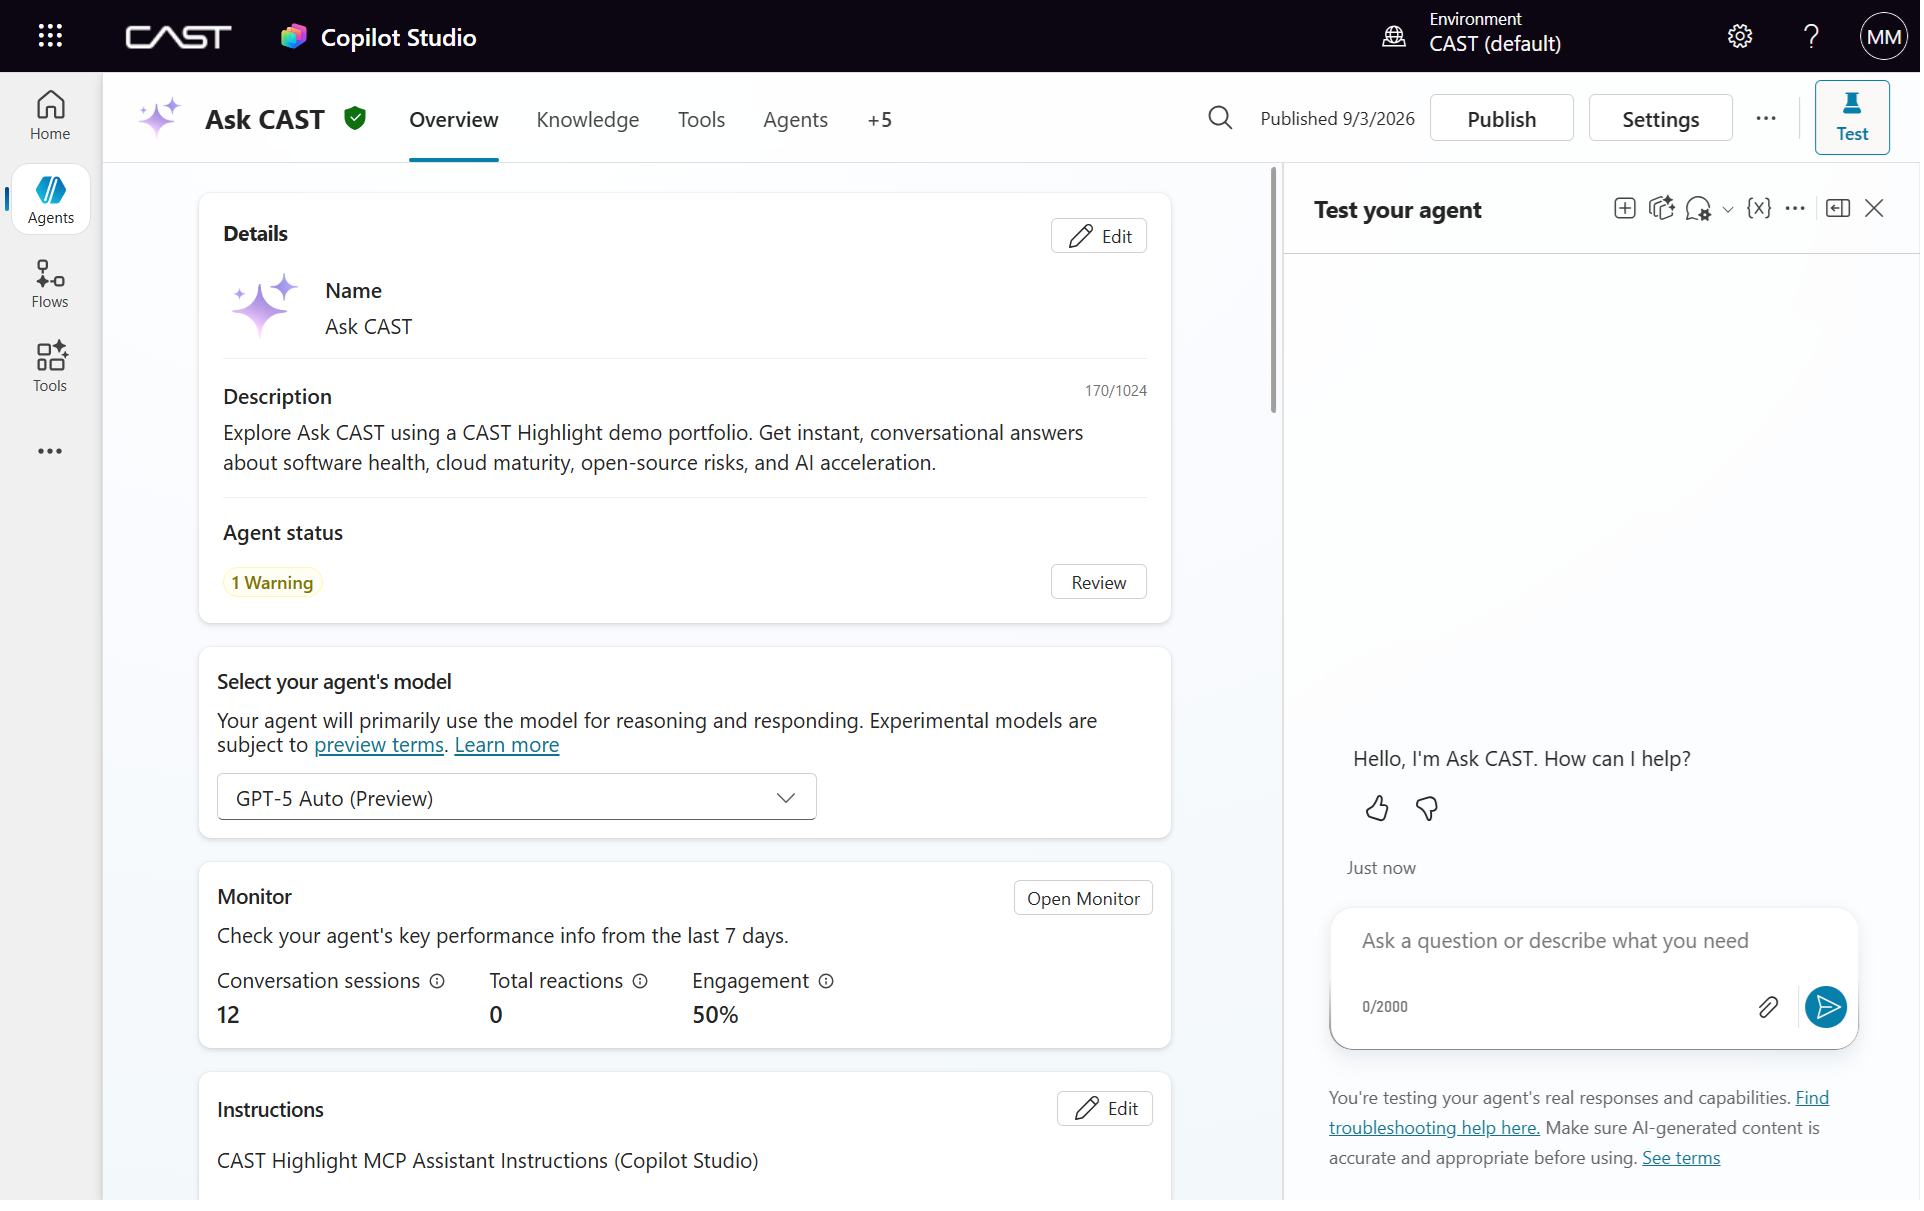The height and width of the screenshot is (1211, 1924).
Task: Open the environment picker globe icon
Action: pos(1393,37)
